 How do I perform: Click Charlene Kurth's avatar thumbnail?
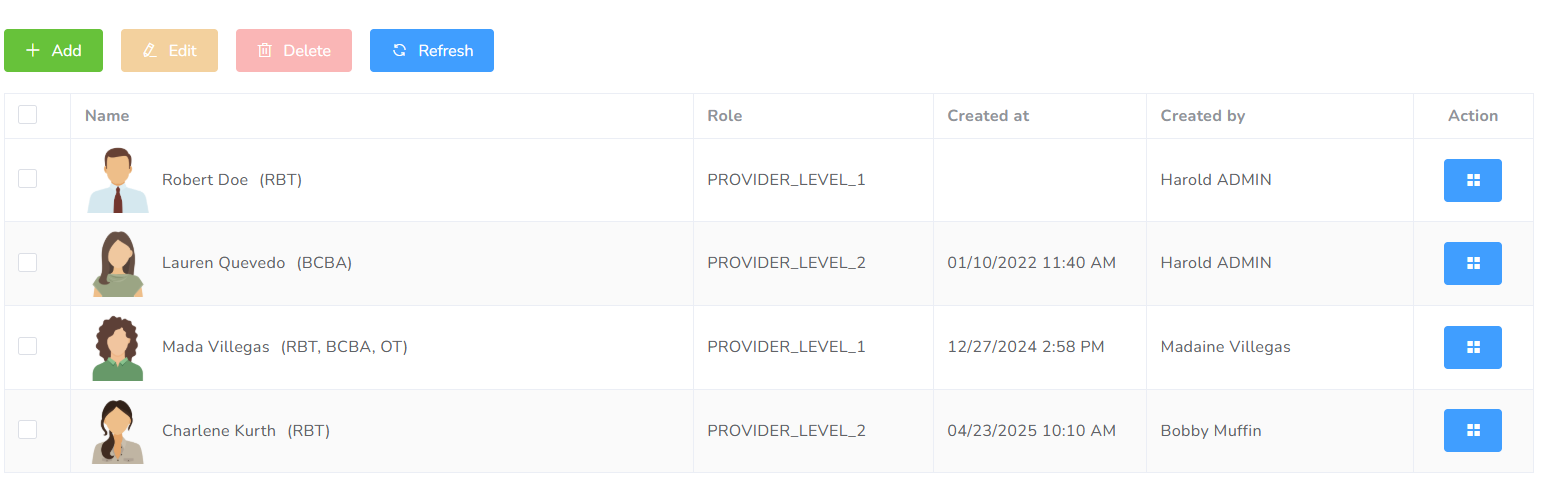(x=118, y=431)
